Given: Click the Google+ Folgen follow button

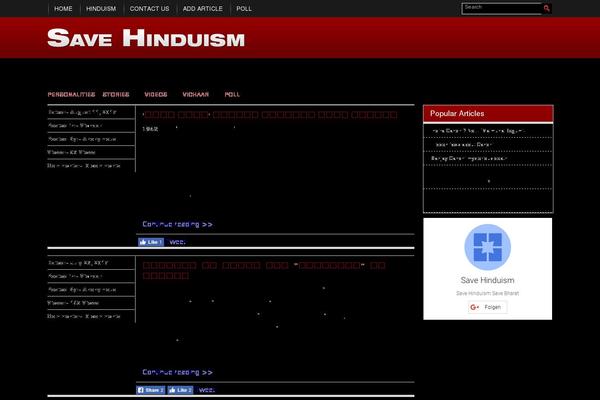Looking at the screenshot, I should (488, 307).
